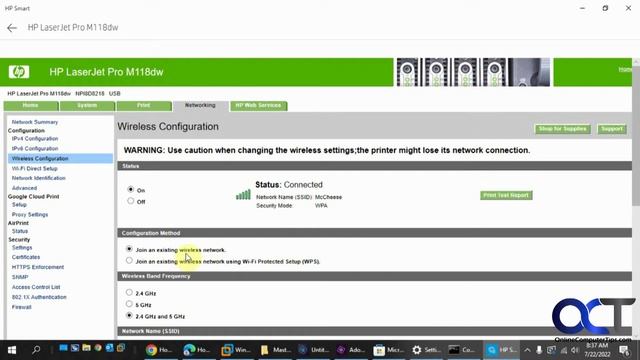This screenshot has width=640, height=360.
Task: Click the HP logo in the green banner
Action: coord(19,72)
